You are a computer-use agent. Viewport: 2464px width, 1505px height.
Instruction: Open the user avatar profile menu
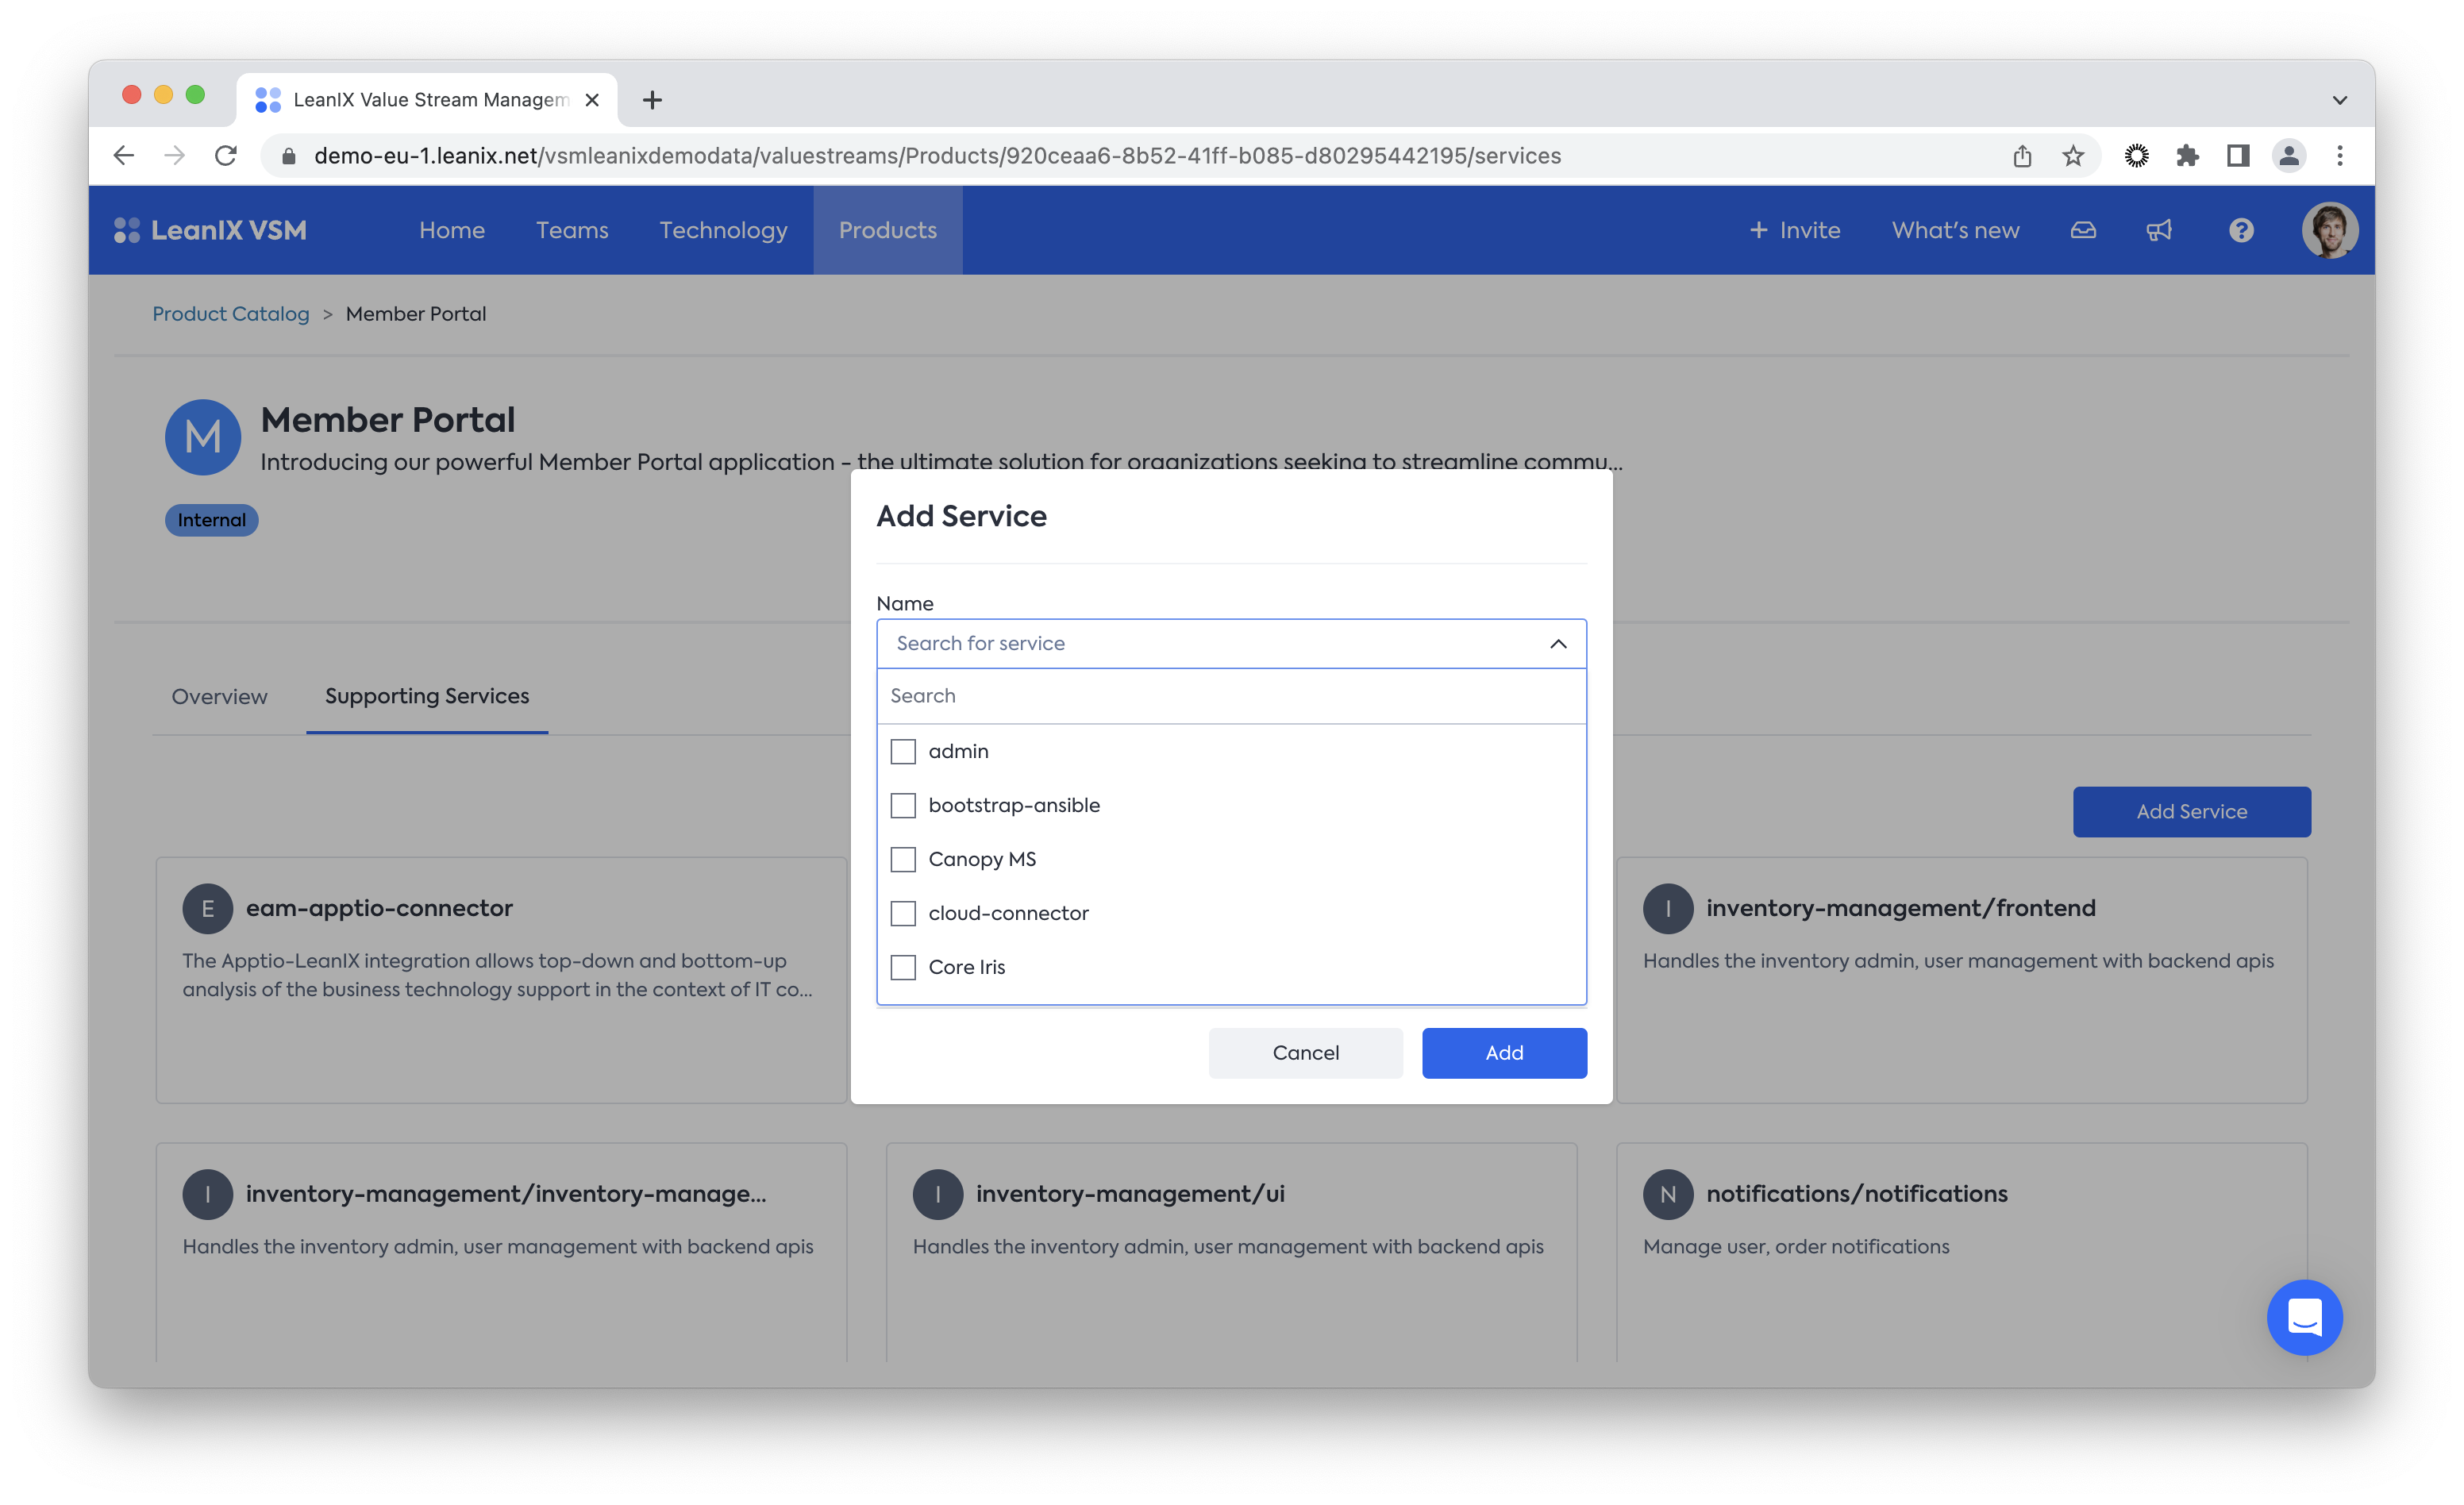point(2329,230)
